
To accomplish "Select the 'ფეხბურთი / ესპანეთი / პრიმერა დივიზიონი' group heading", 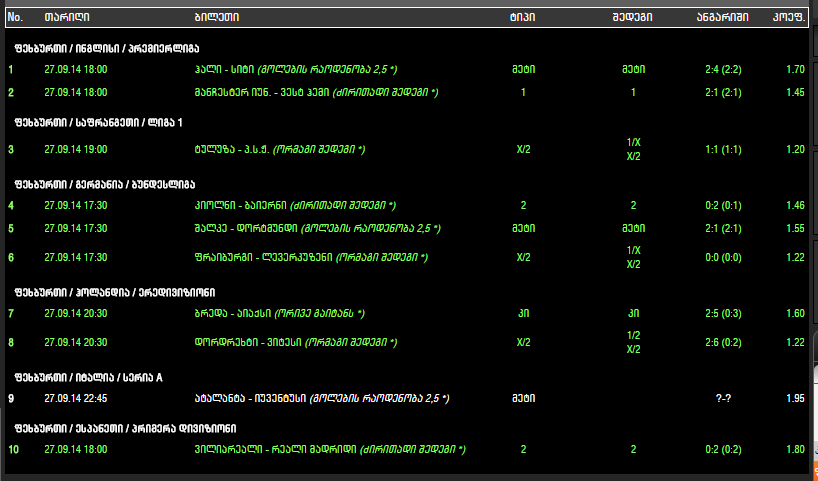I will point(125,429).
